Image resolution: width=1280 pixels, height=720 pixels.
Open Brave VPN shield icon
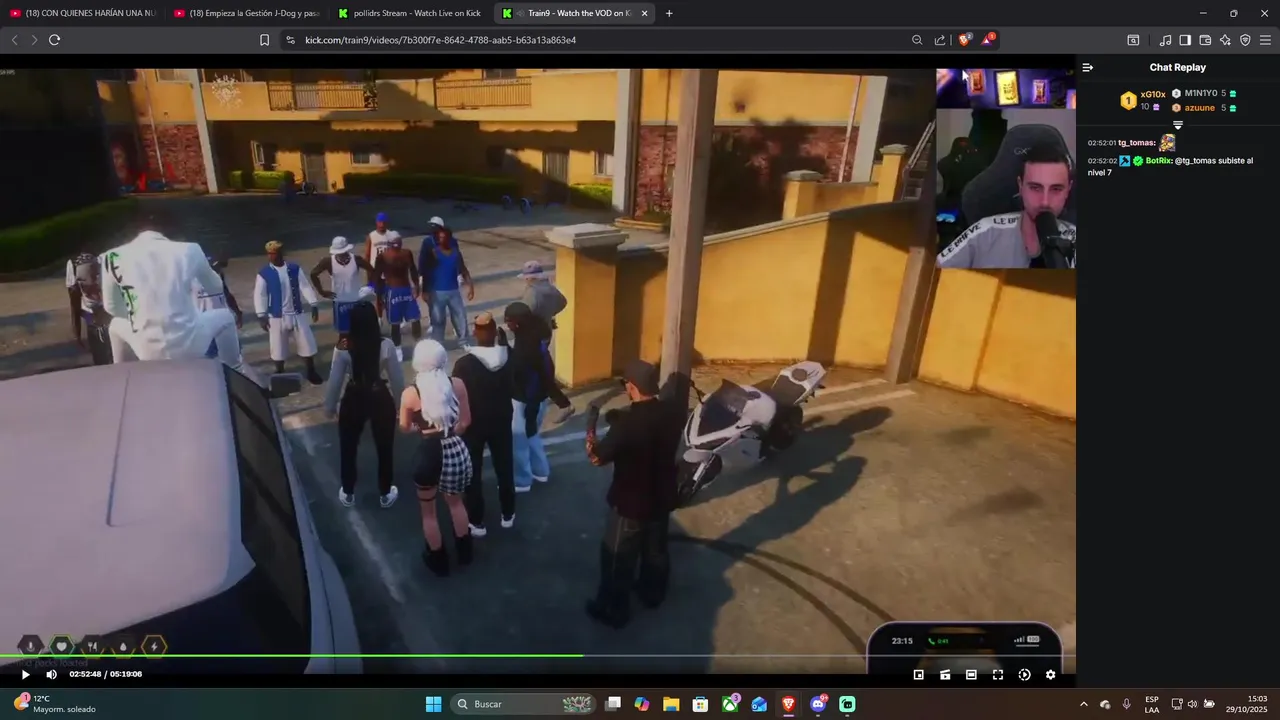1245,40
